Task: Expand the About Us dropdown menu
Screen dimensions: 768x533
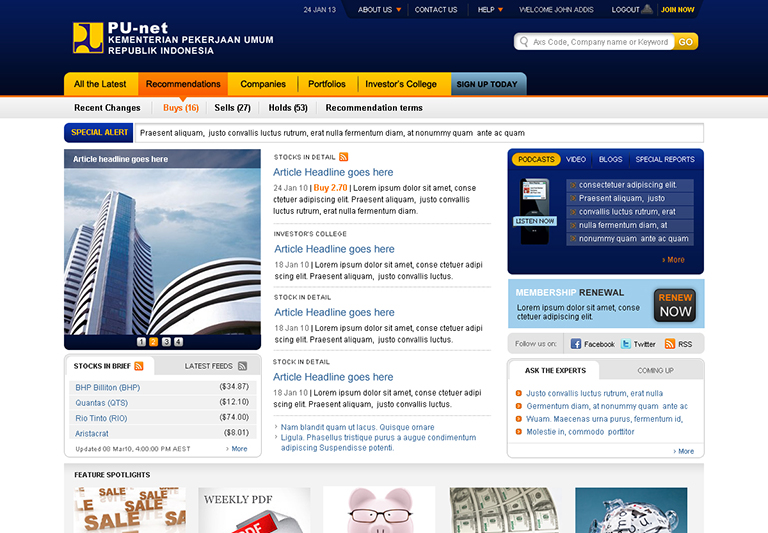Action: point(399,10)
